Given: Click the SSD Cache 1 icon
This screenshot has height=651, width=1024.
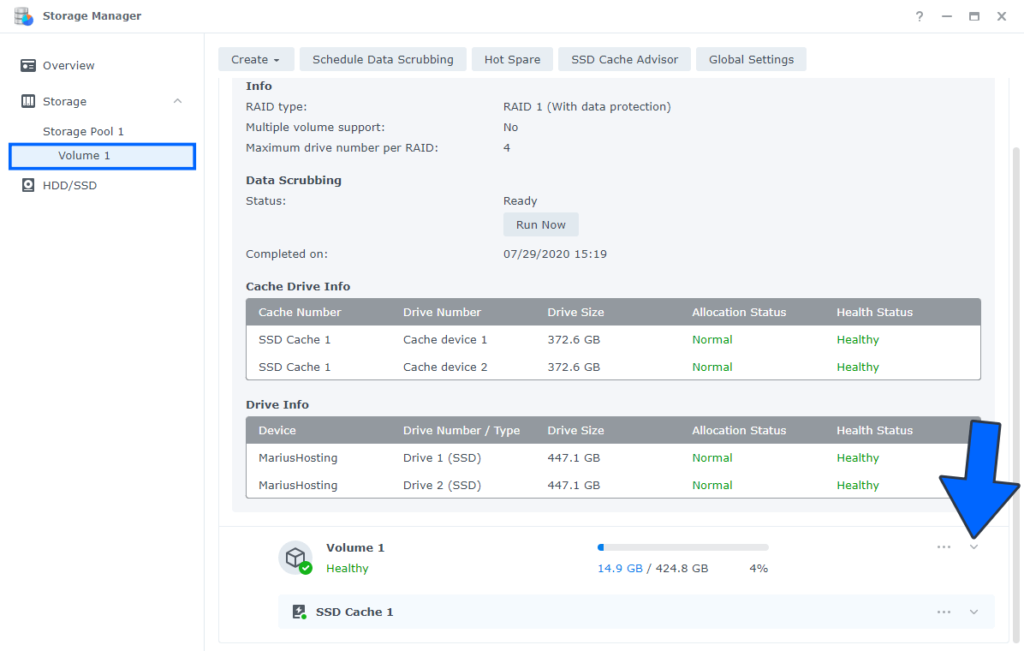Looking at the screenshot, I should click(298, 612).
